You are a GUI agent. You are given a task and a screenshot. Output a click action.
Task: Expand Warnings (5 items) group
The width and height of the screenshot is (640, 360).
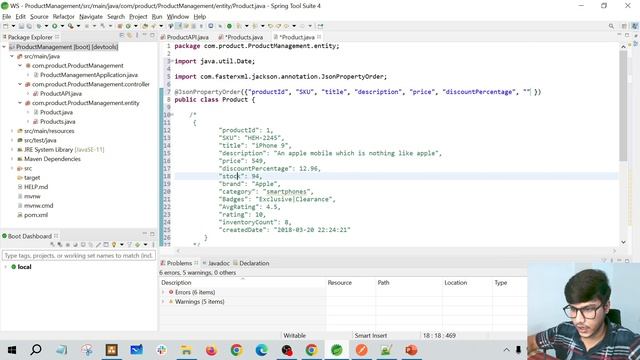coord(163,302)
